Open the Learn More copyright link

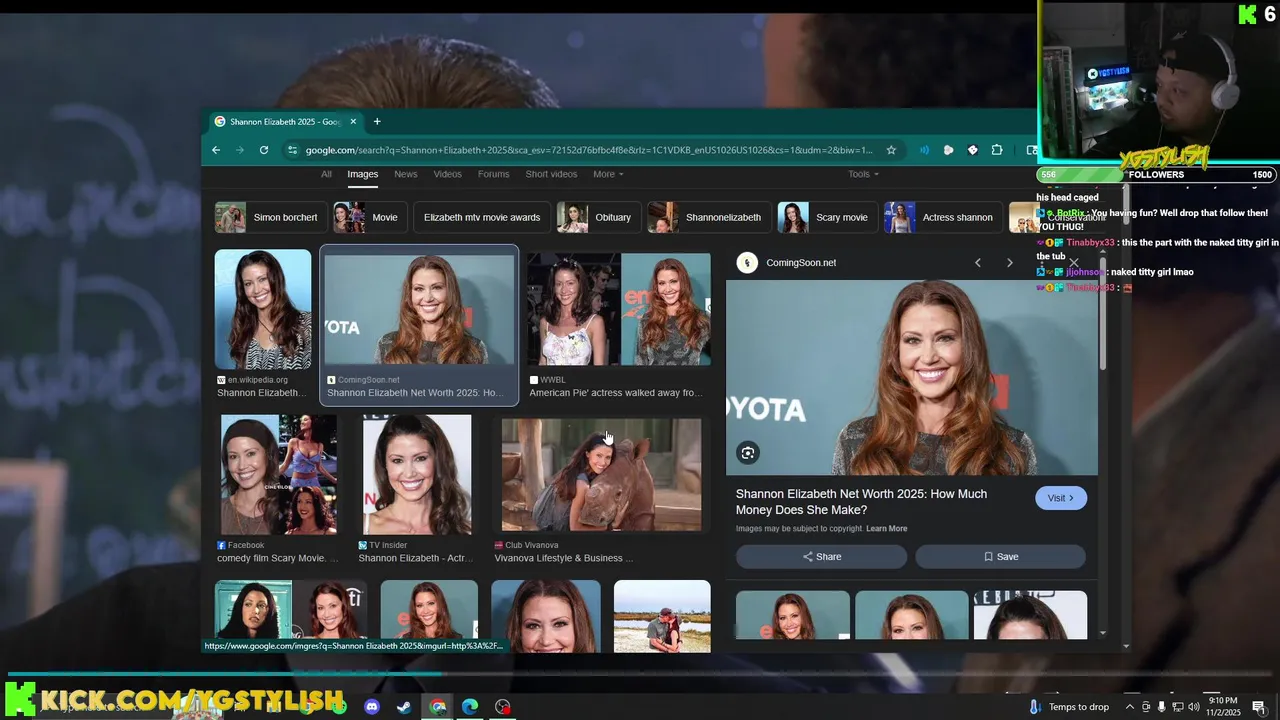point(887,529)
